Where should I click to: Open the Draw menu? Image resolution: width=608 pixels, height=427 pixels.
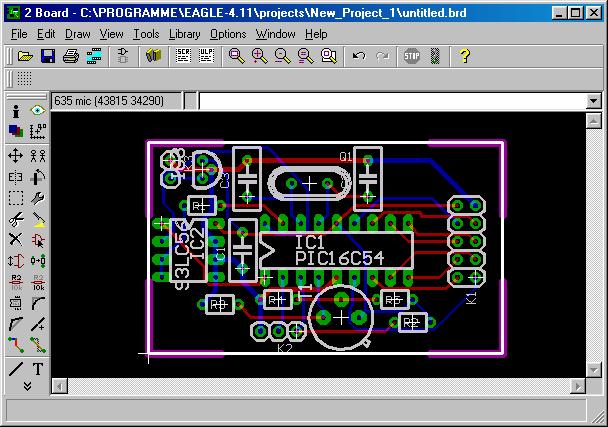(x=78, y=34)
